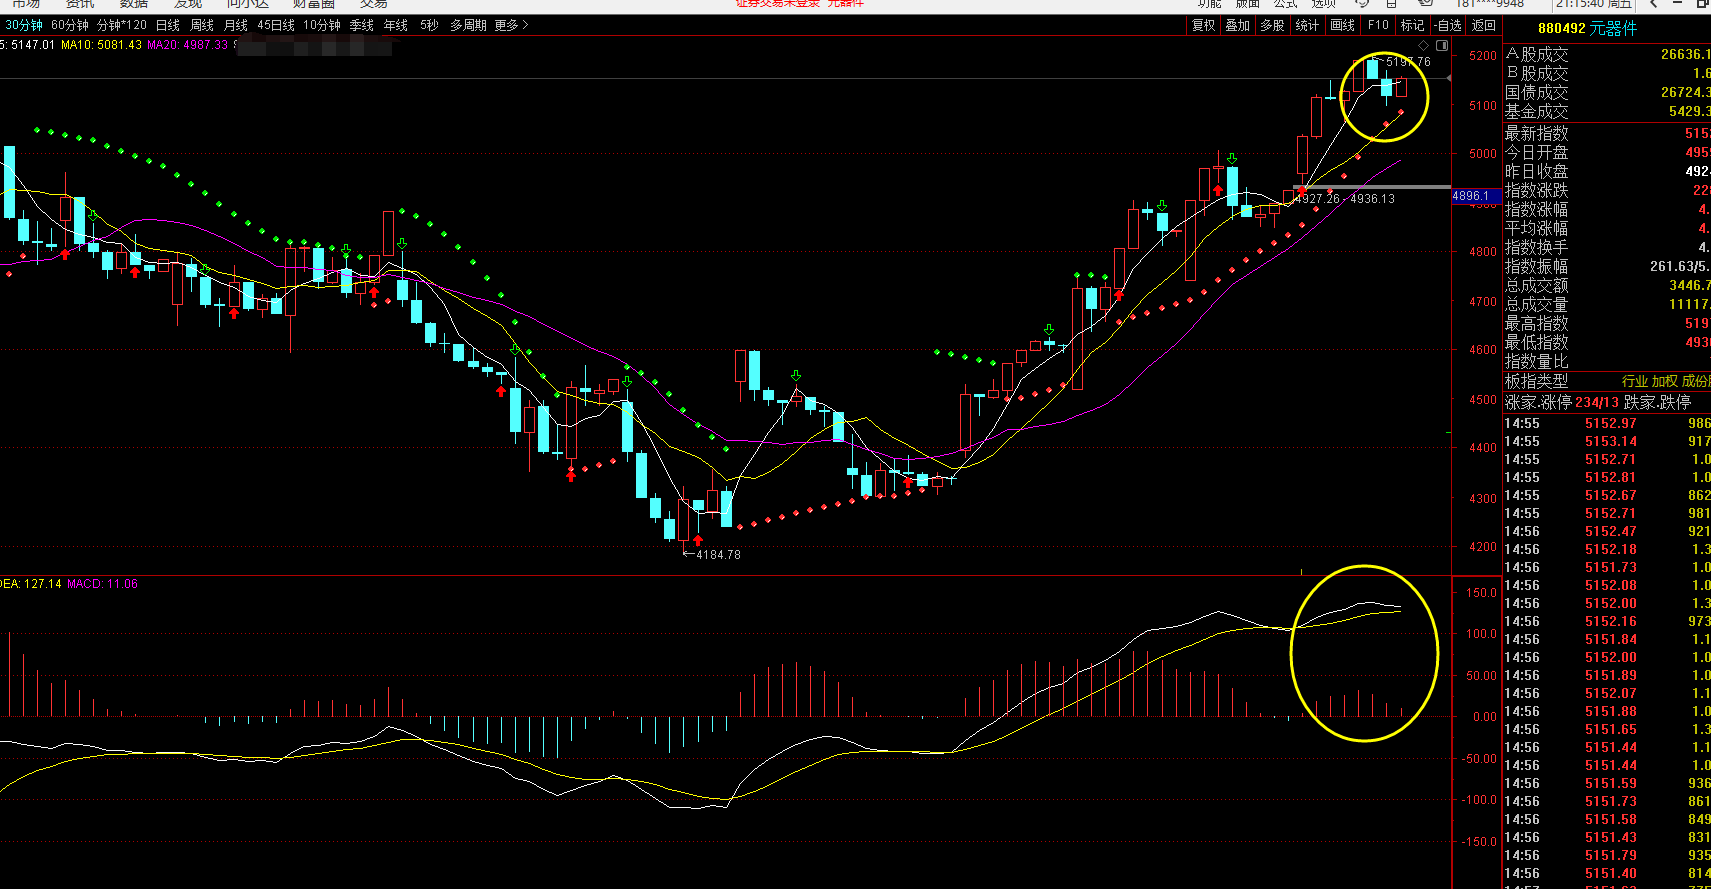Open the 统计 statistics tool
The width and height of the screenshot is (1711, 889).
point(1307,25)
